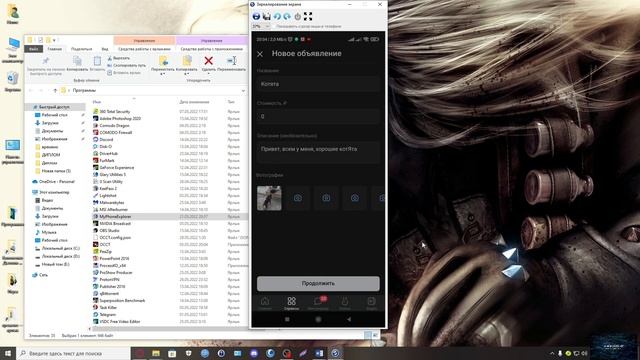
Task: Select the MyPhoneExplorer file row
Action: coord(169,217)
